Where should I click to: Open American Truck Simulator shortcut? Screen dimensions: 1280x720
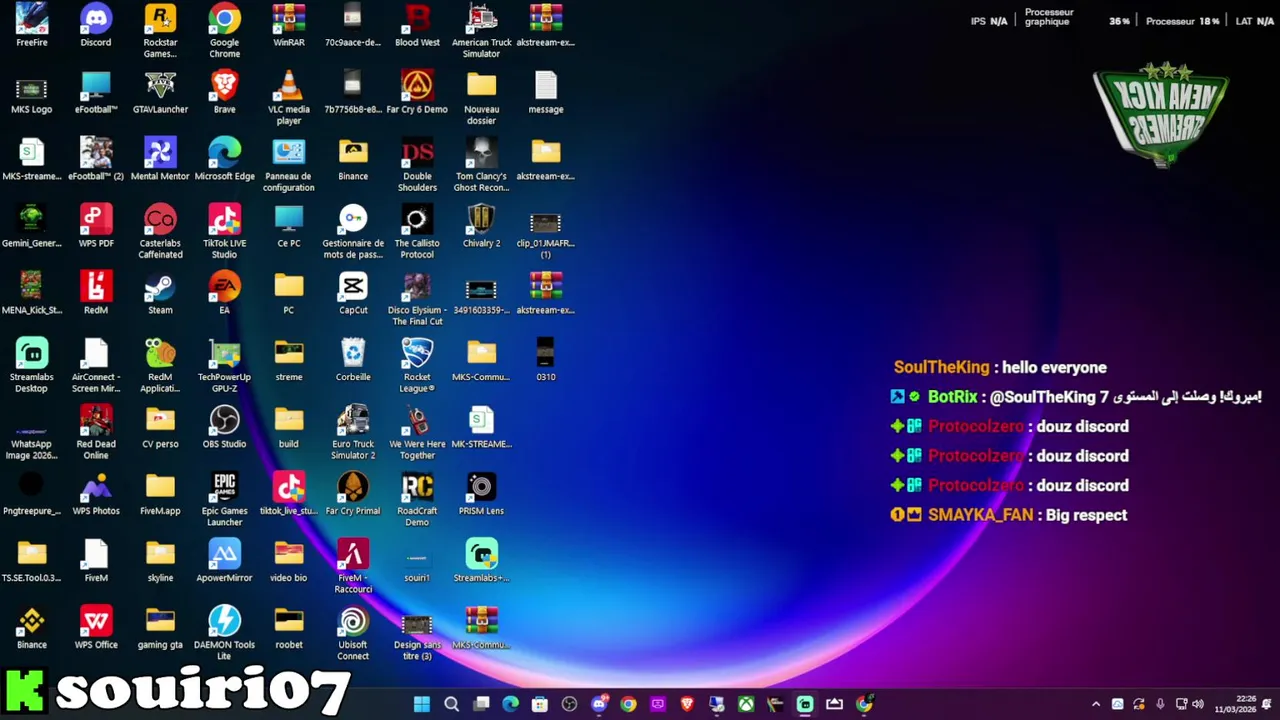coord(481,31)
